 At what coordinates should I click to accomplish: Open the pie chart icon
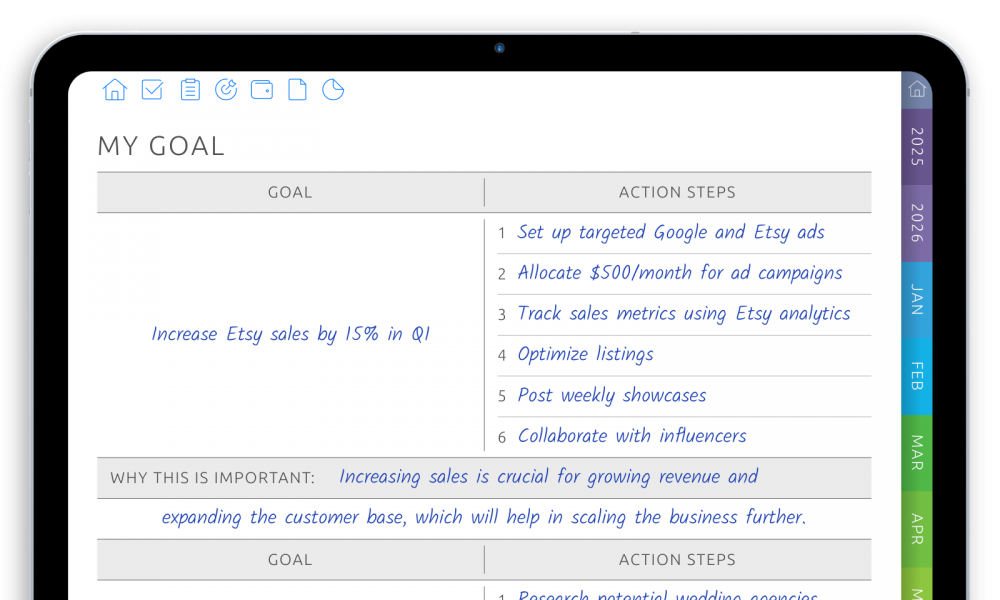pos(333,90)
